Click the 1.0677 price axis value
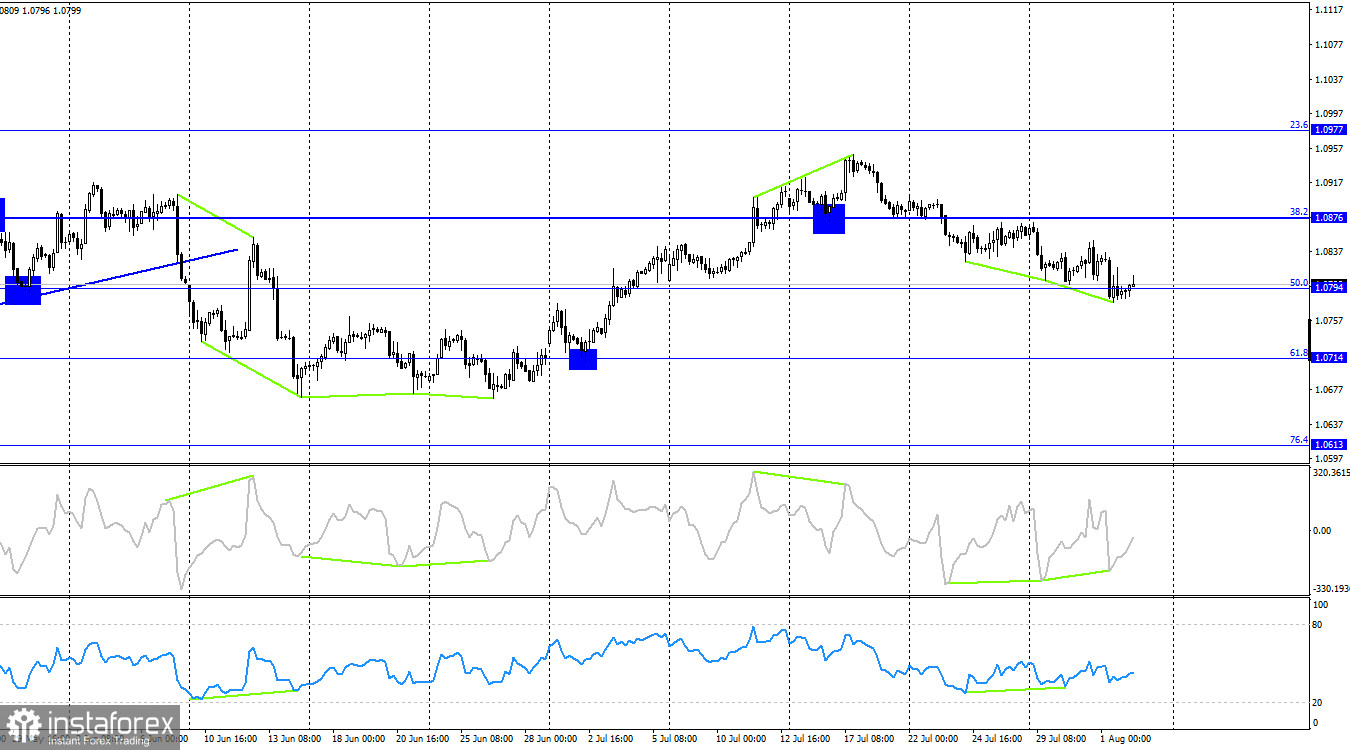Screen dimensions: 1350x750 (x=1330, y=390)
